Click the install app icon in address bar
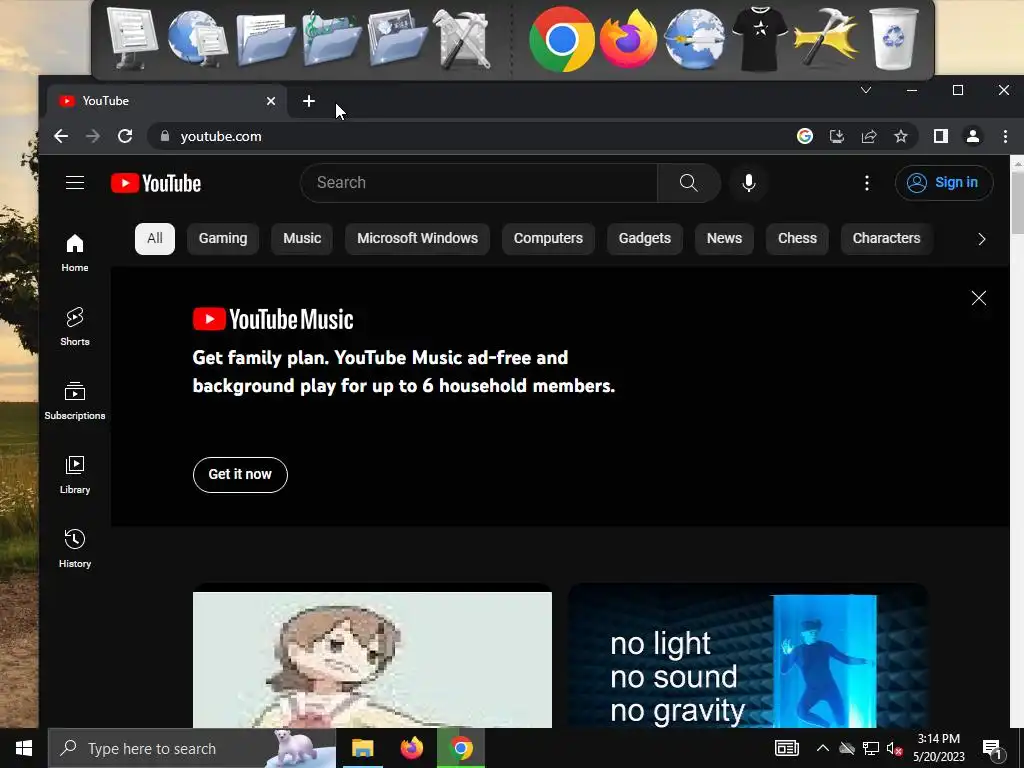Image resolution: width=1024 pixels, height=768 pixels. pos(837,136)
